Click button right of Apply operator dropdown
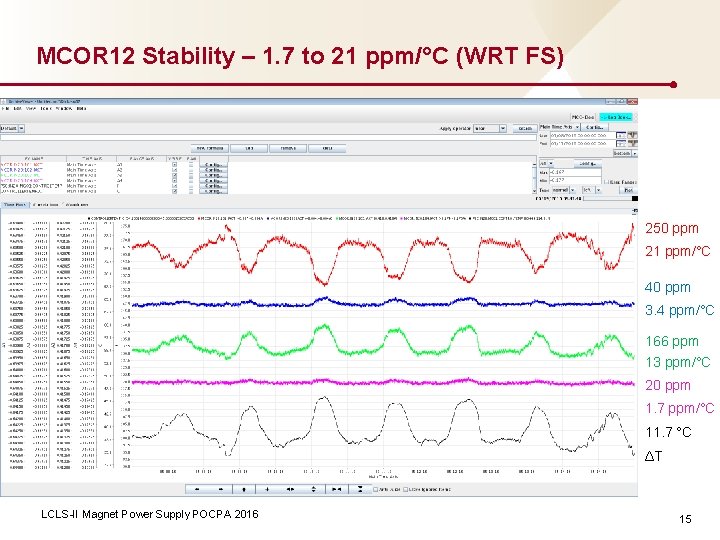Viewport: 720px width, 540px height. [524, 129]
